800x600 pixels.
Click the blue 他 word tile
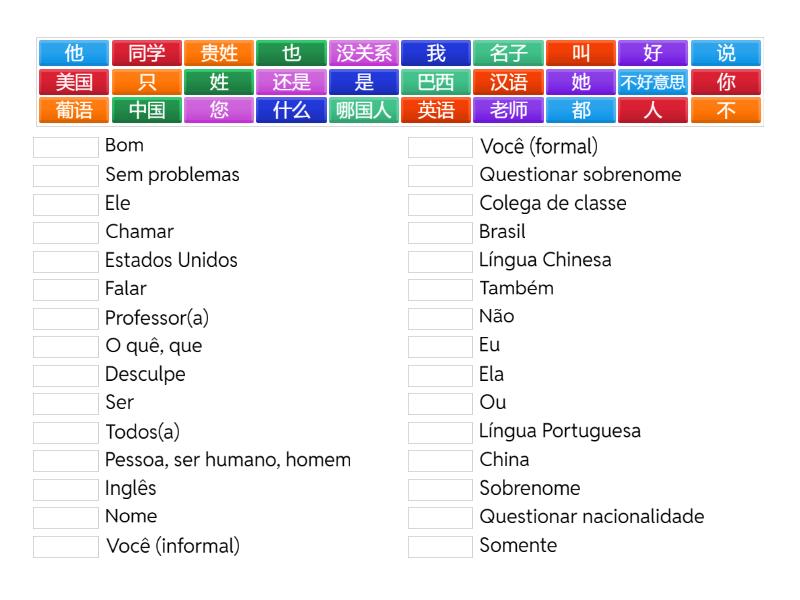74,53
